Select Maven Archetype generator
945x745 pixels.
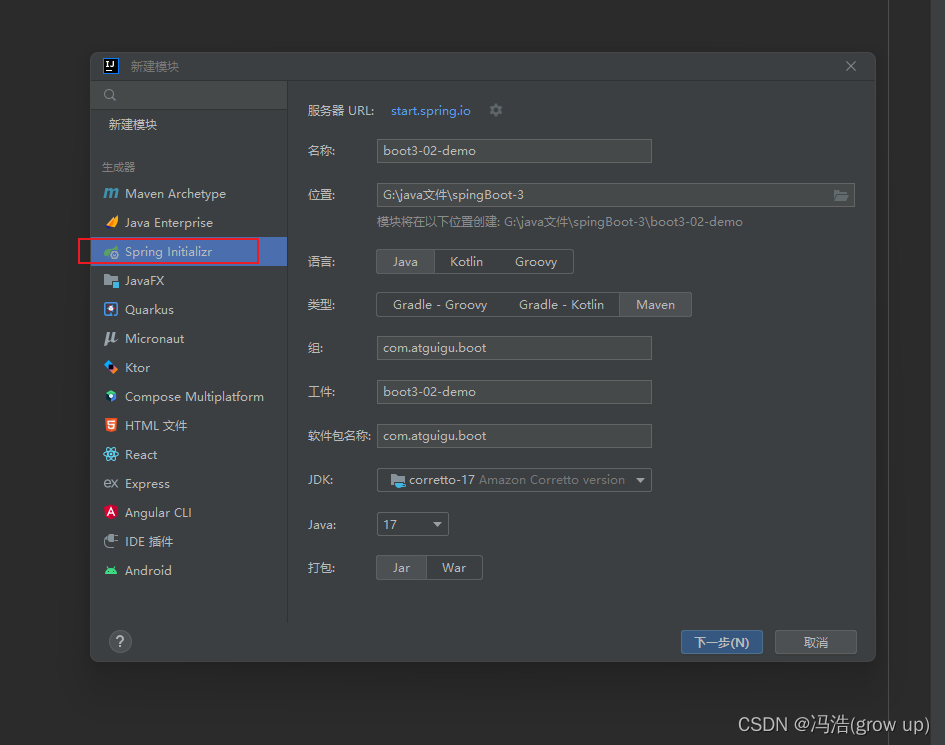coord(189,193)
